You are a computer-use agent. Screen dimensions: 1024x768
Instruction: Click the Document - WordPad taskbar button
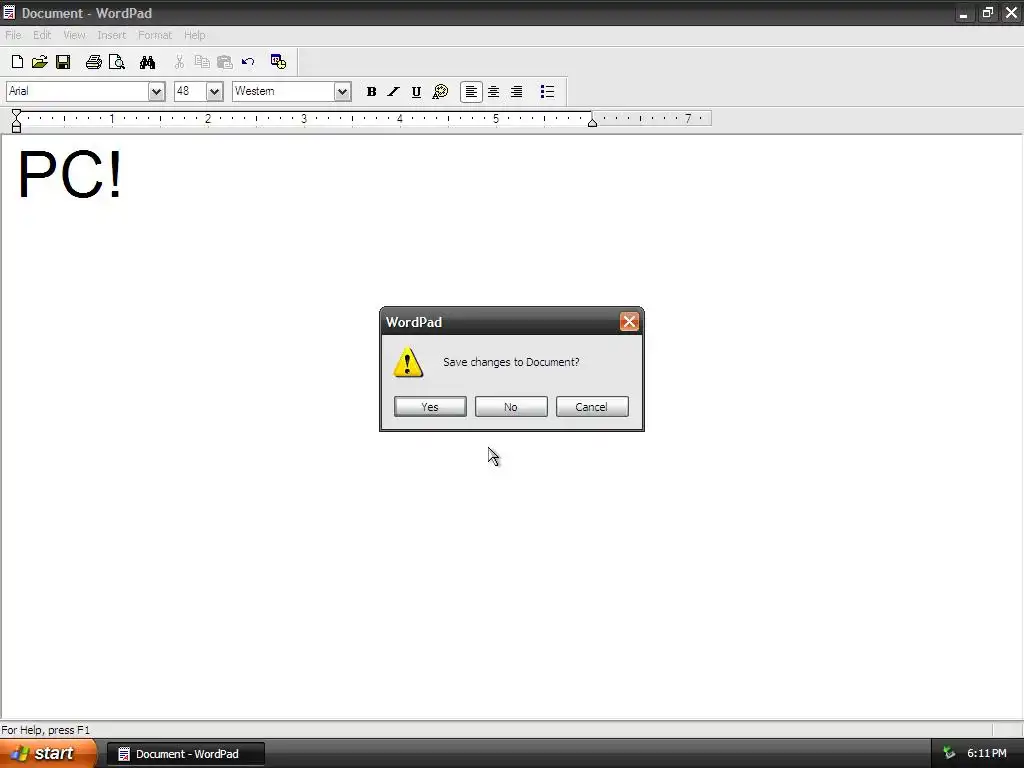185,754
